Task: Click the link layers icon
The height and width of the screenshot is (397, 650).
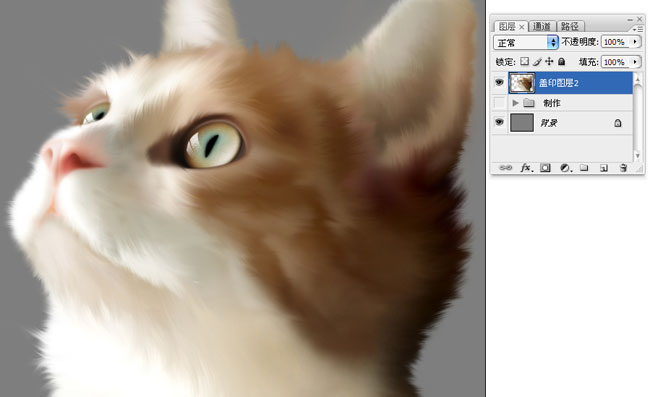Action: [x=505, y=167]
